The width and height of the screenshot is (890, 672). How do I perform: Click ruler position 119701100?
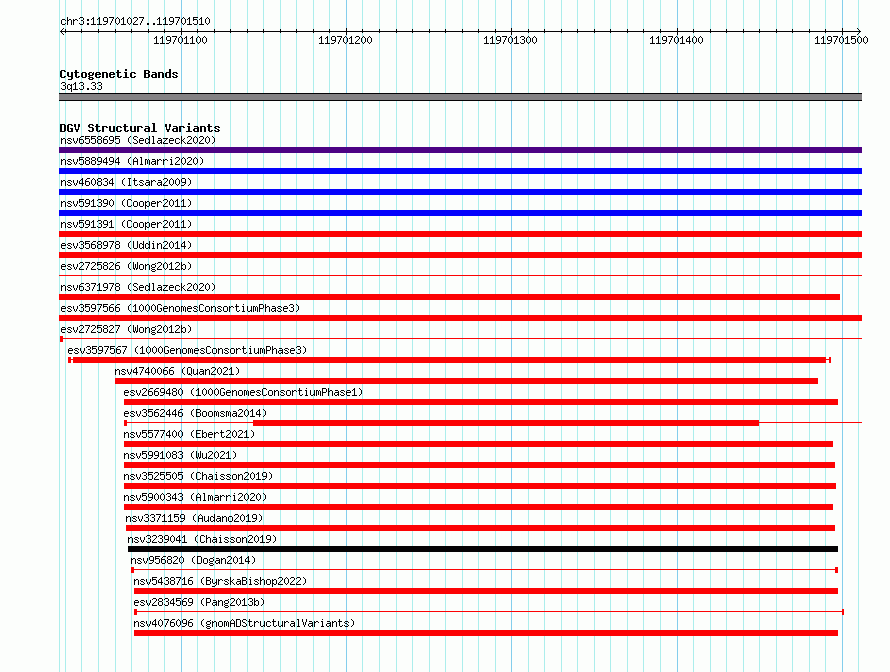[180, 40]
